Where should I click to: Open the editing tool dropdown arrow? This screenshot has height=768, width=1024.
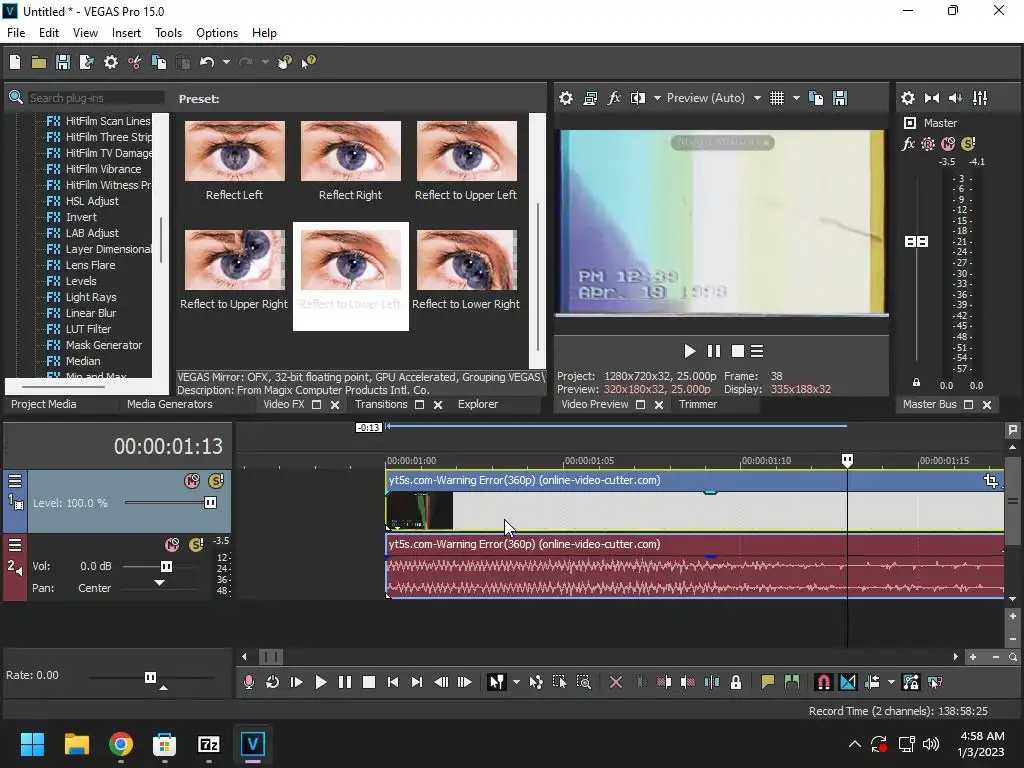(516, 682)
